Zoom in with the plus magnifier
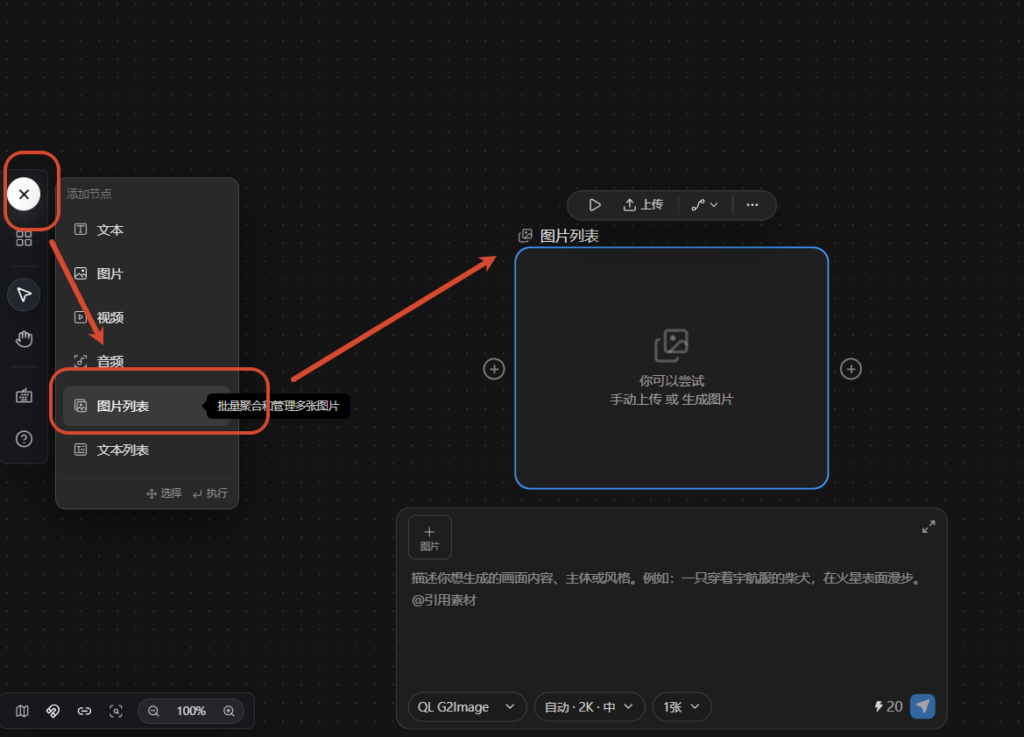This screenshot has width=1024, height=737. click(x=229, y=711)
